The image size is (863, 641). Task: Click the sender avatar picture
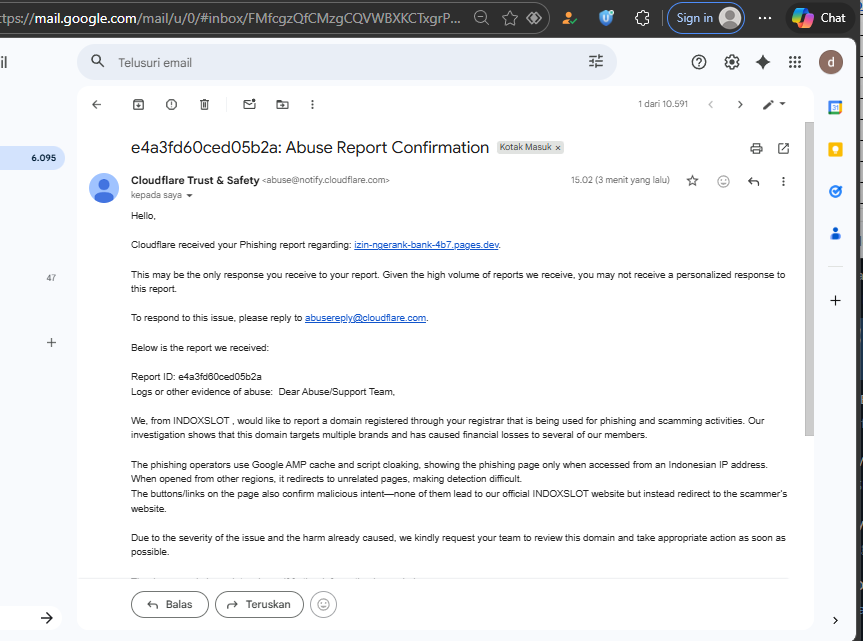click(x=104, y=188)
